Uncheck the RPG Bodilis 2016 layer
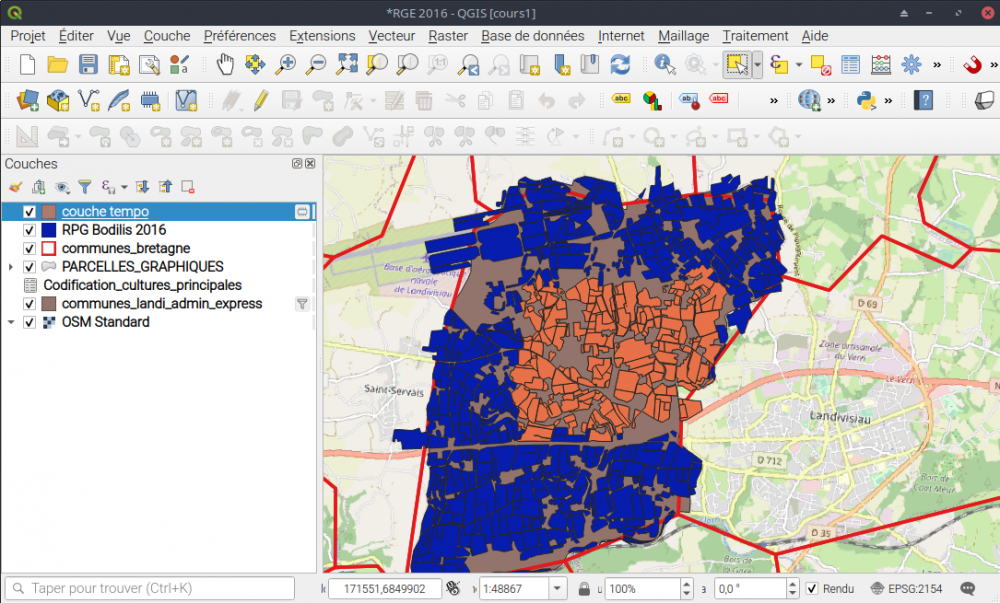 point(29,230)
